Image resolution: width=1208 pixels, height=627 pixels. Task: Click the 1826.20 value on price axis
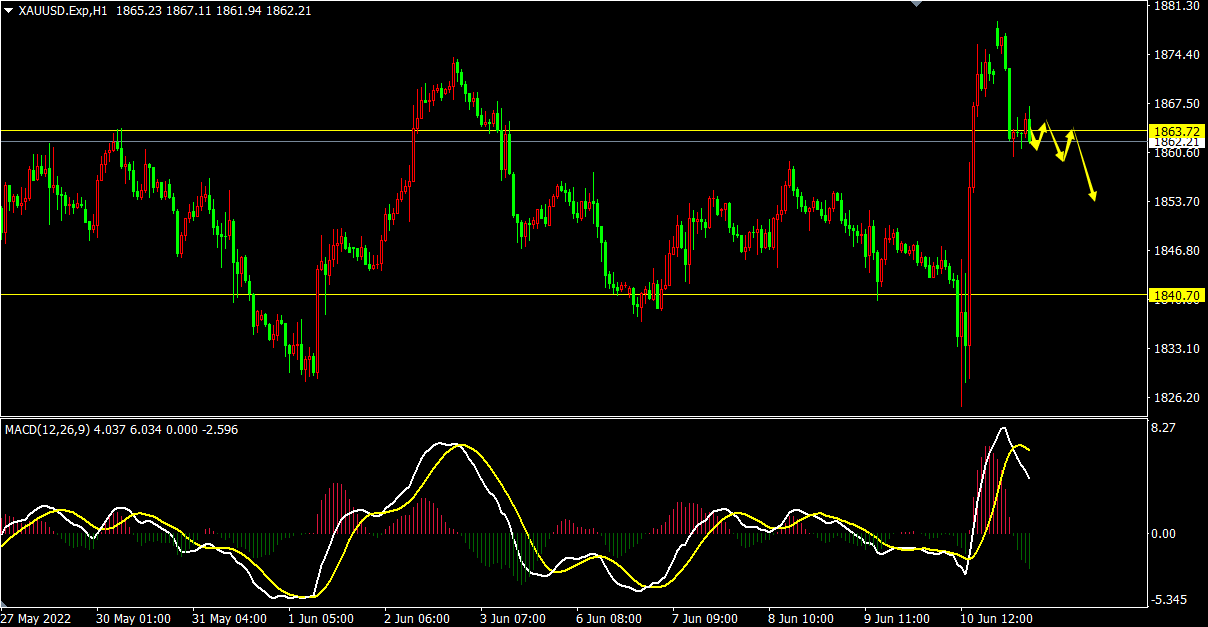pos(1175,398)
